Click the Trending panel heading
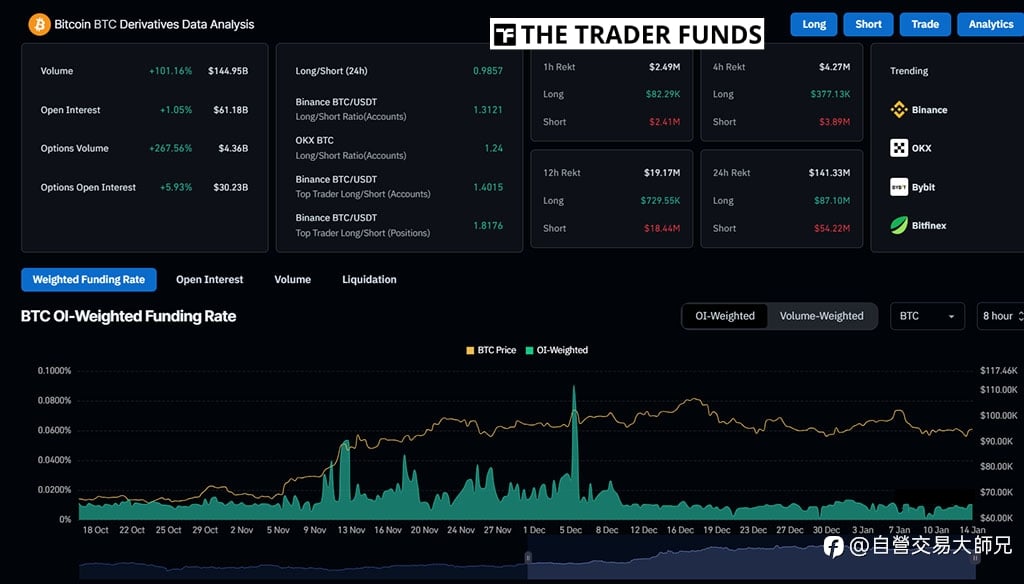 (909, 71)
